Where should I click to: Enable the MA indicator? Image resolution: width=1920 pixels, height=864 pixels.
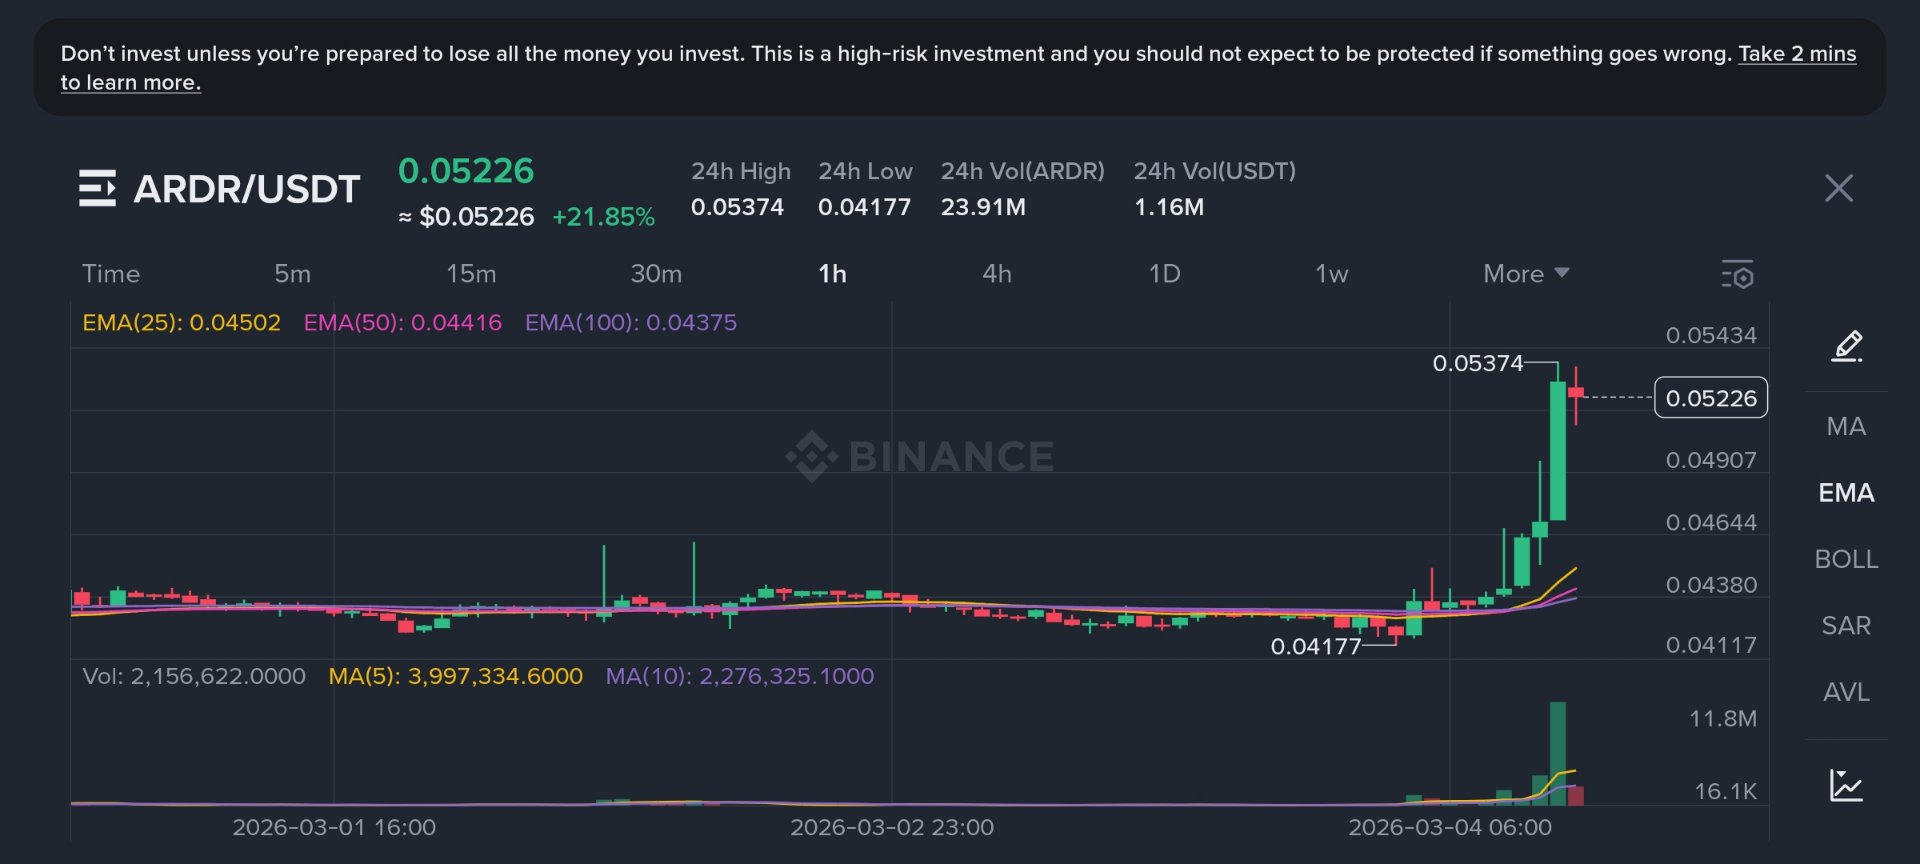1846,427
